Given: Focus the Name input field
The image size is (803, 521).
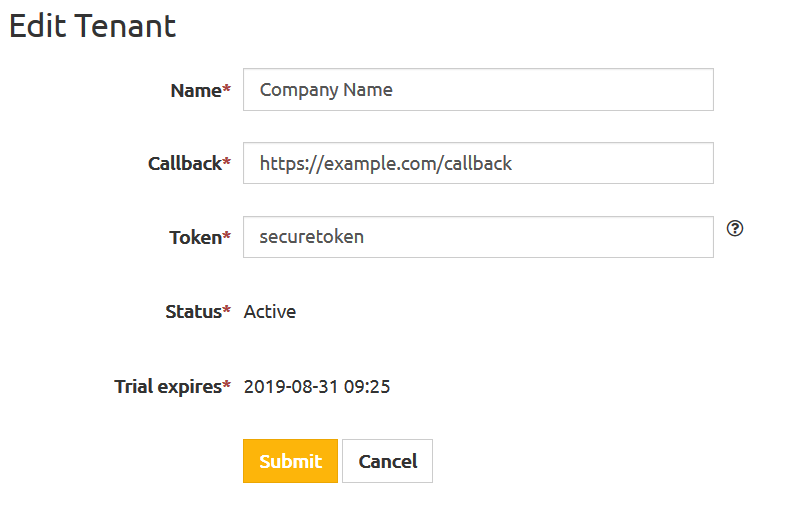Looking at the screenshot, I should 478,90.
